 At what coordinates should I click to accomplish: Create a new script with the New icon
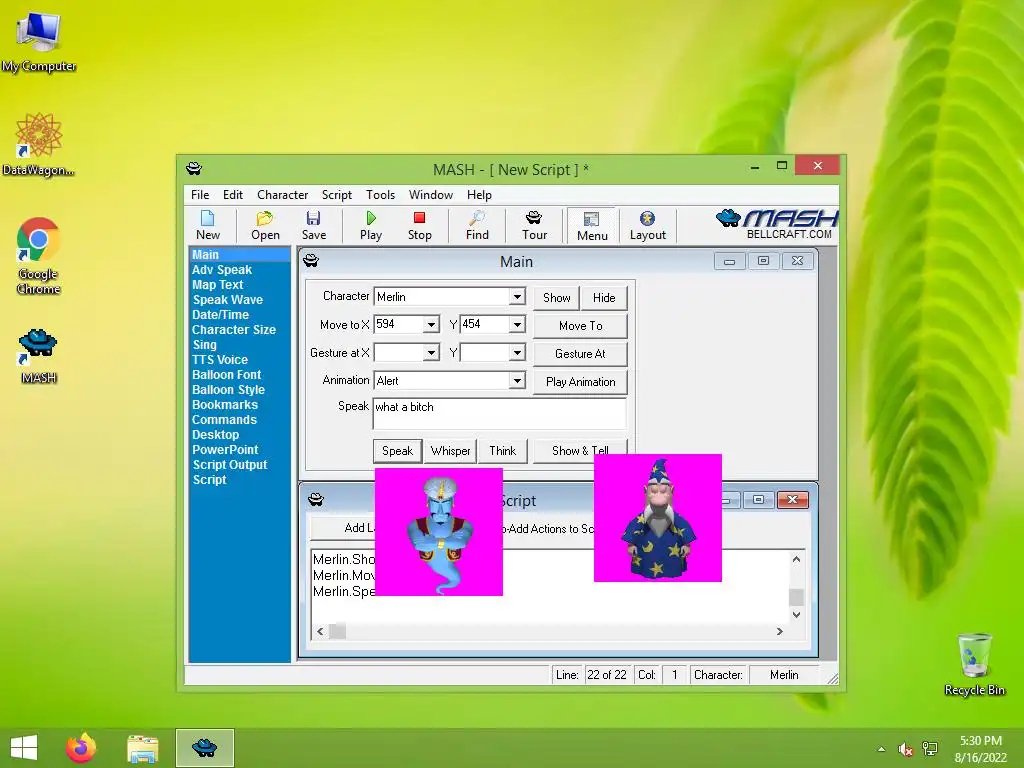pos(208,225)
